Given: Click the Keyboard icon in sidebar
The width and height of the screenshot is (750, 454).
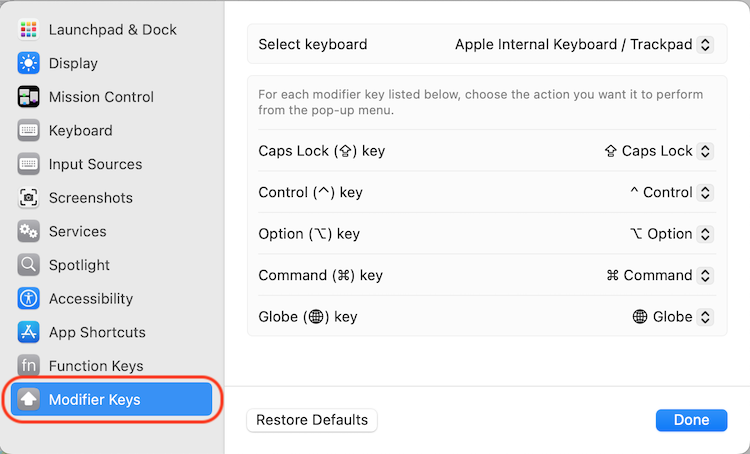Looking at the screenshot, I should tap(28, 130).
